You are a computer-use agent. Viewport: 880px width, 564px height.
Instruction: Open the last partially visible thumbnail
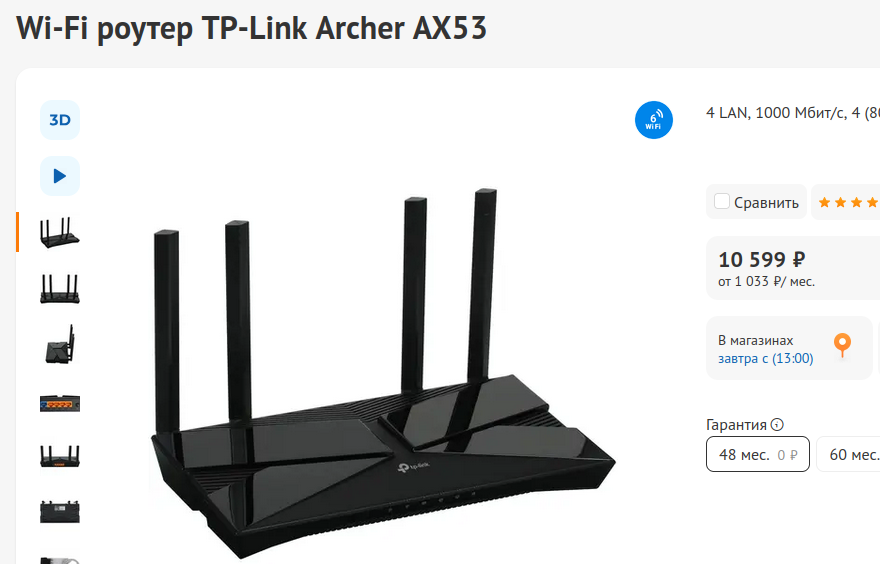coord(60,560)
